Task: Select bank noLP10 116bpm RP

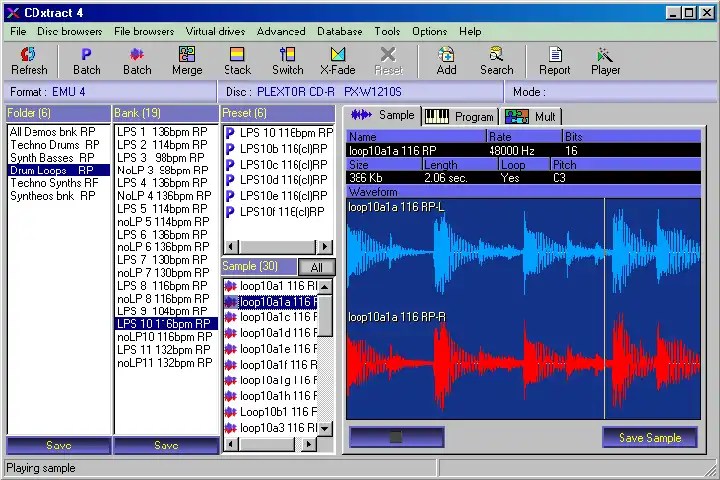Action: [x=164, y=337]
